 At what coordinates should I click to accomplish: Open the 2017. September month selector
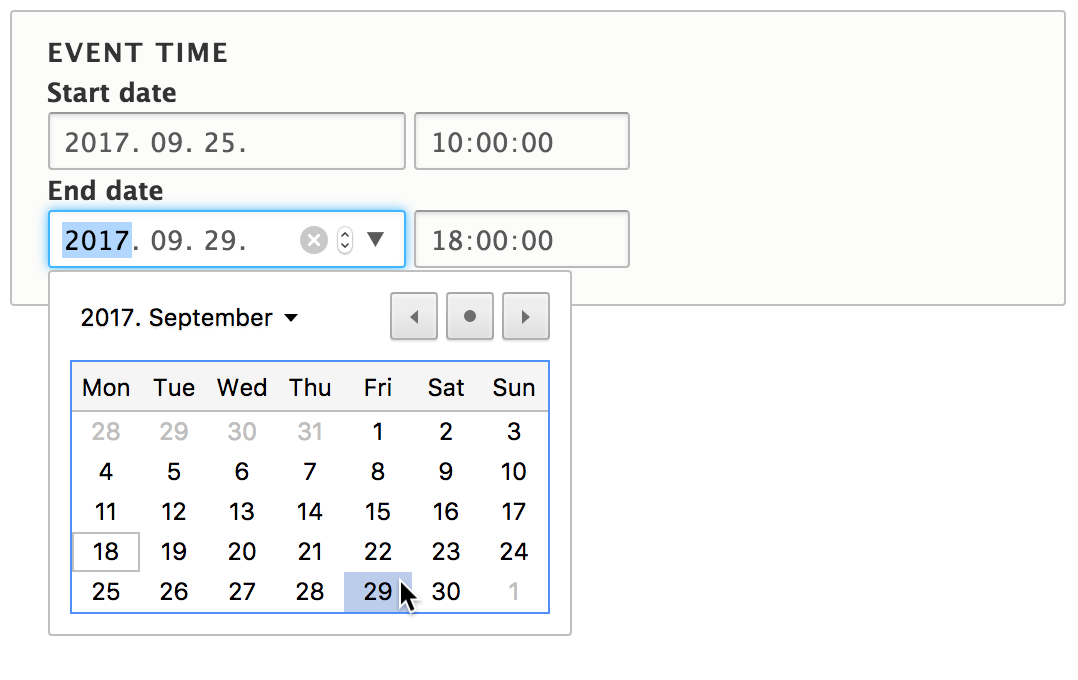[x=189, y=318]
